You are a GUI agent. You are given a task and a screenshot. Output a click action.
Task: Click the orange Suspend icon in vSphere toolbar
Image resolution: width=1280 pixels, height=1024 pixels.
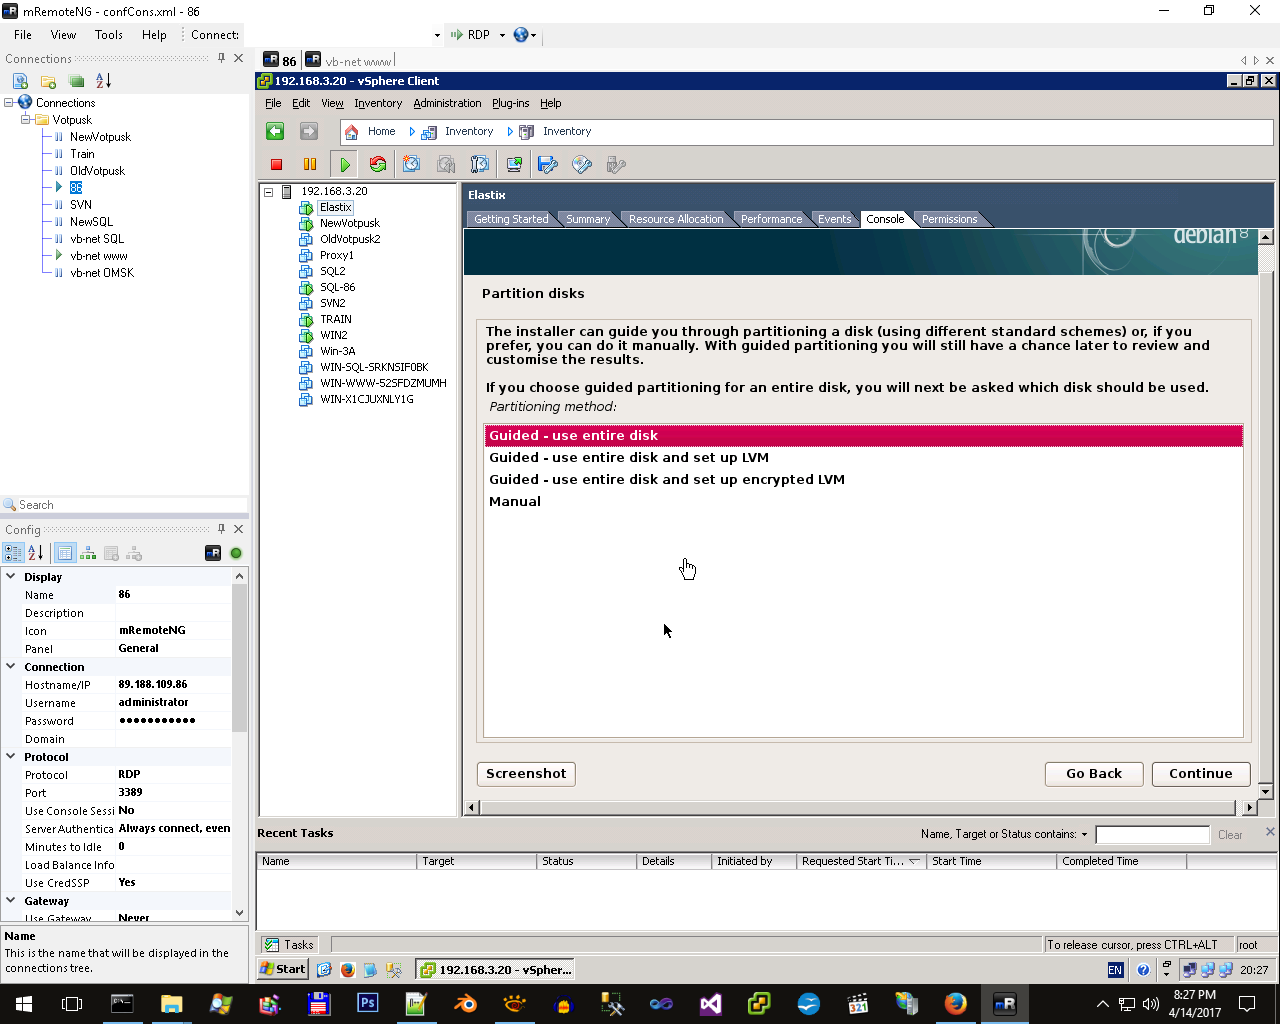tap(310, 165)
